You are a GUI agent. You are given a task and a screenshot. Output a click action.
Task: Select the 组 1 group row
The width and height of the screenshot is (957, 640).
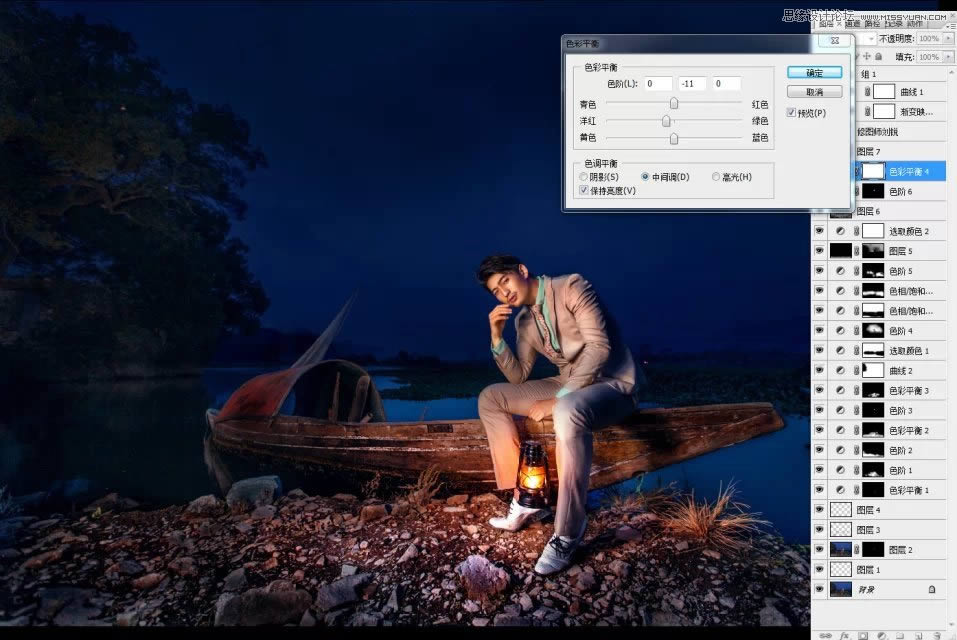pos(900,74)
